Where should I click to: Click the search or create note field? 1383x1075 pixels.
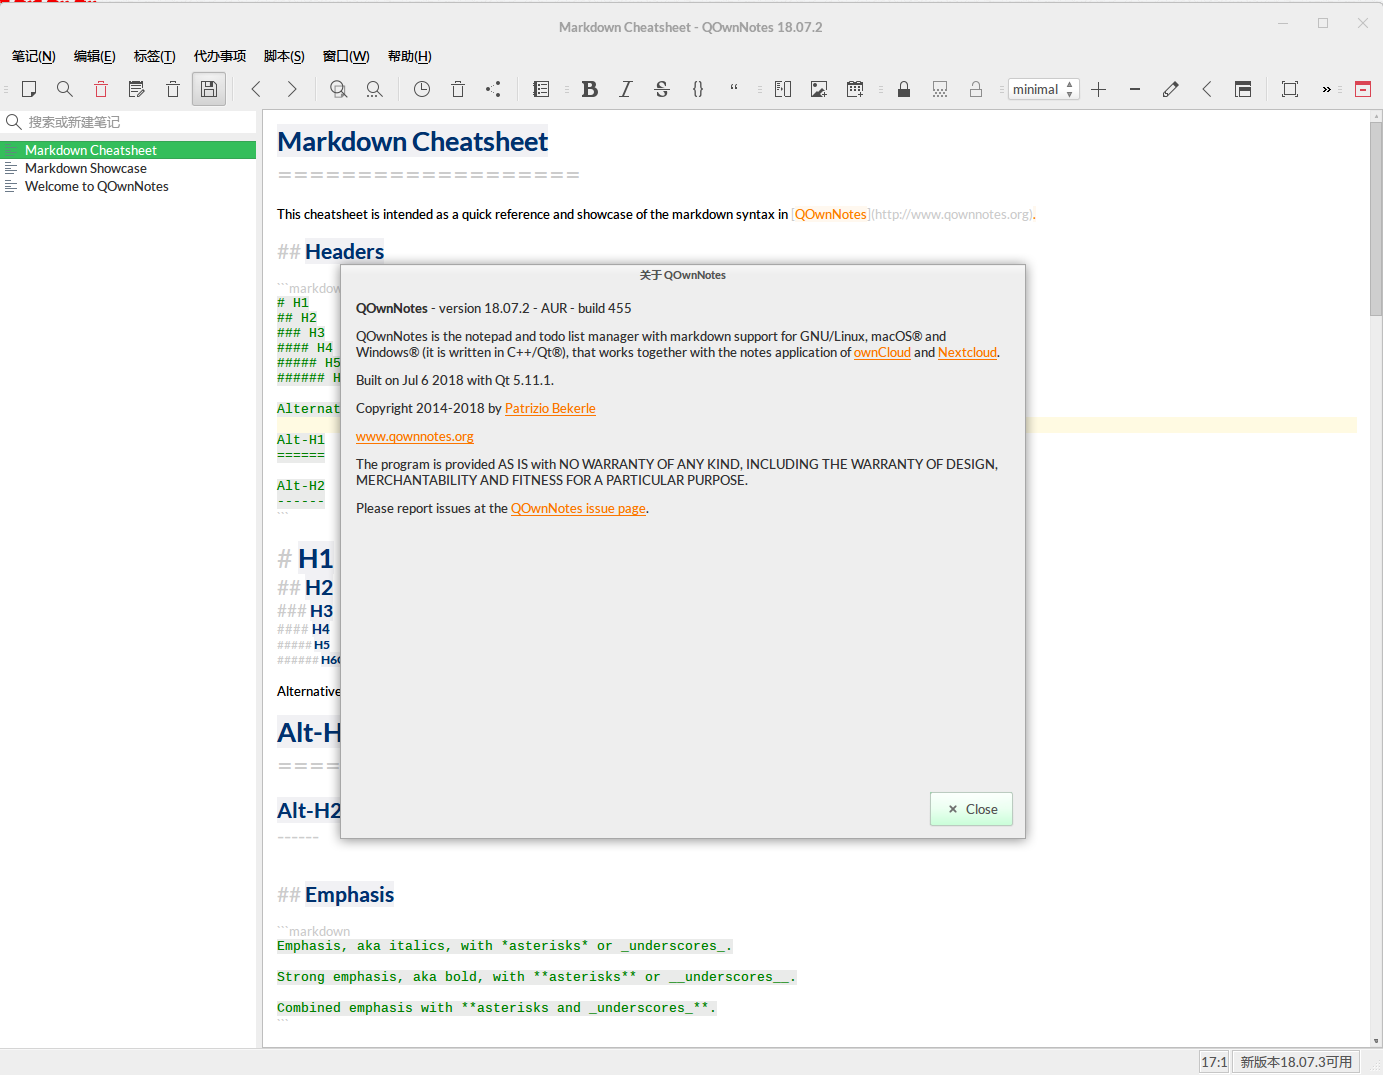click(128, 122)
